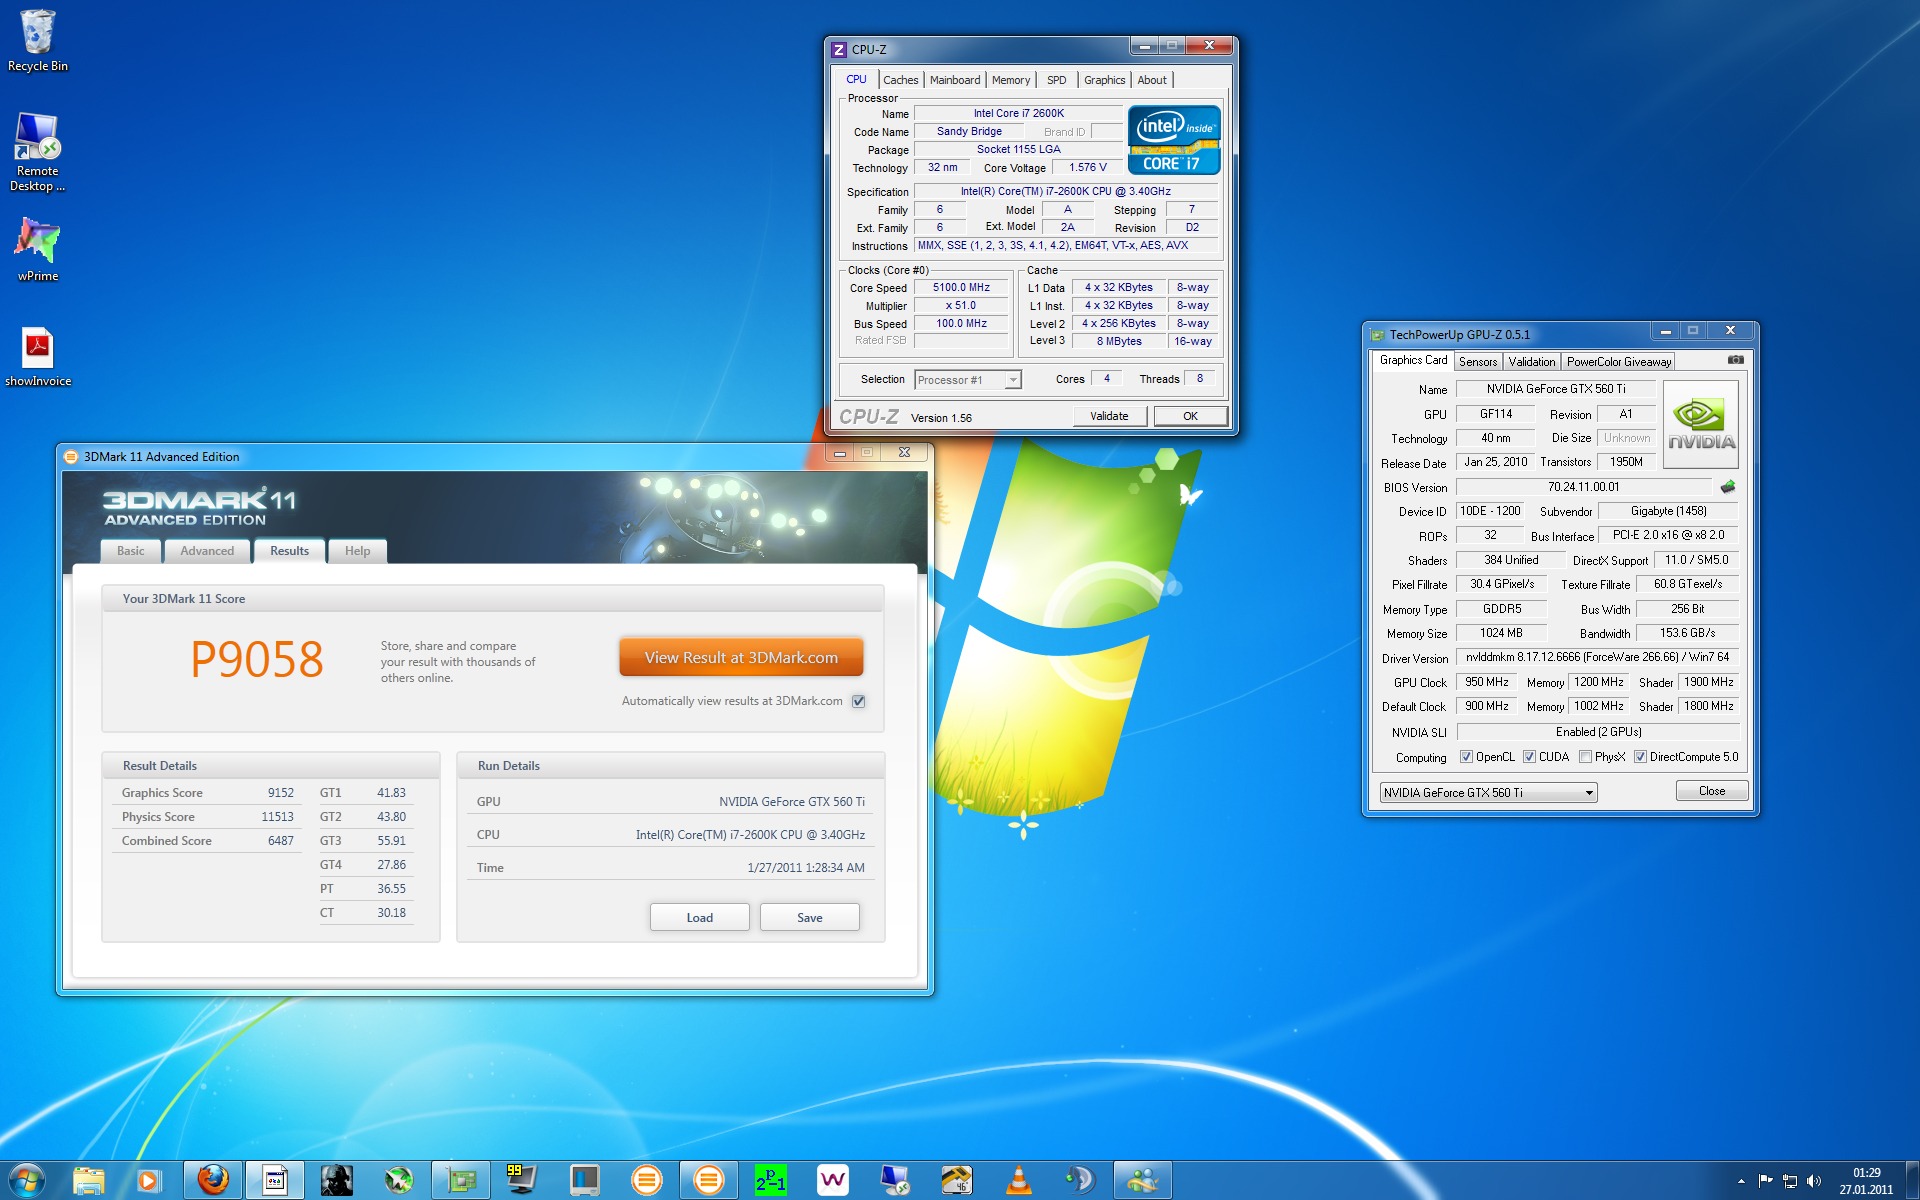Switch to Firefox in the taskbar

(212, 1180)
